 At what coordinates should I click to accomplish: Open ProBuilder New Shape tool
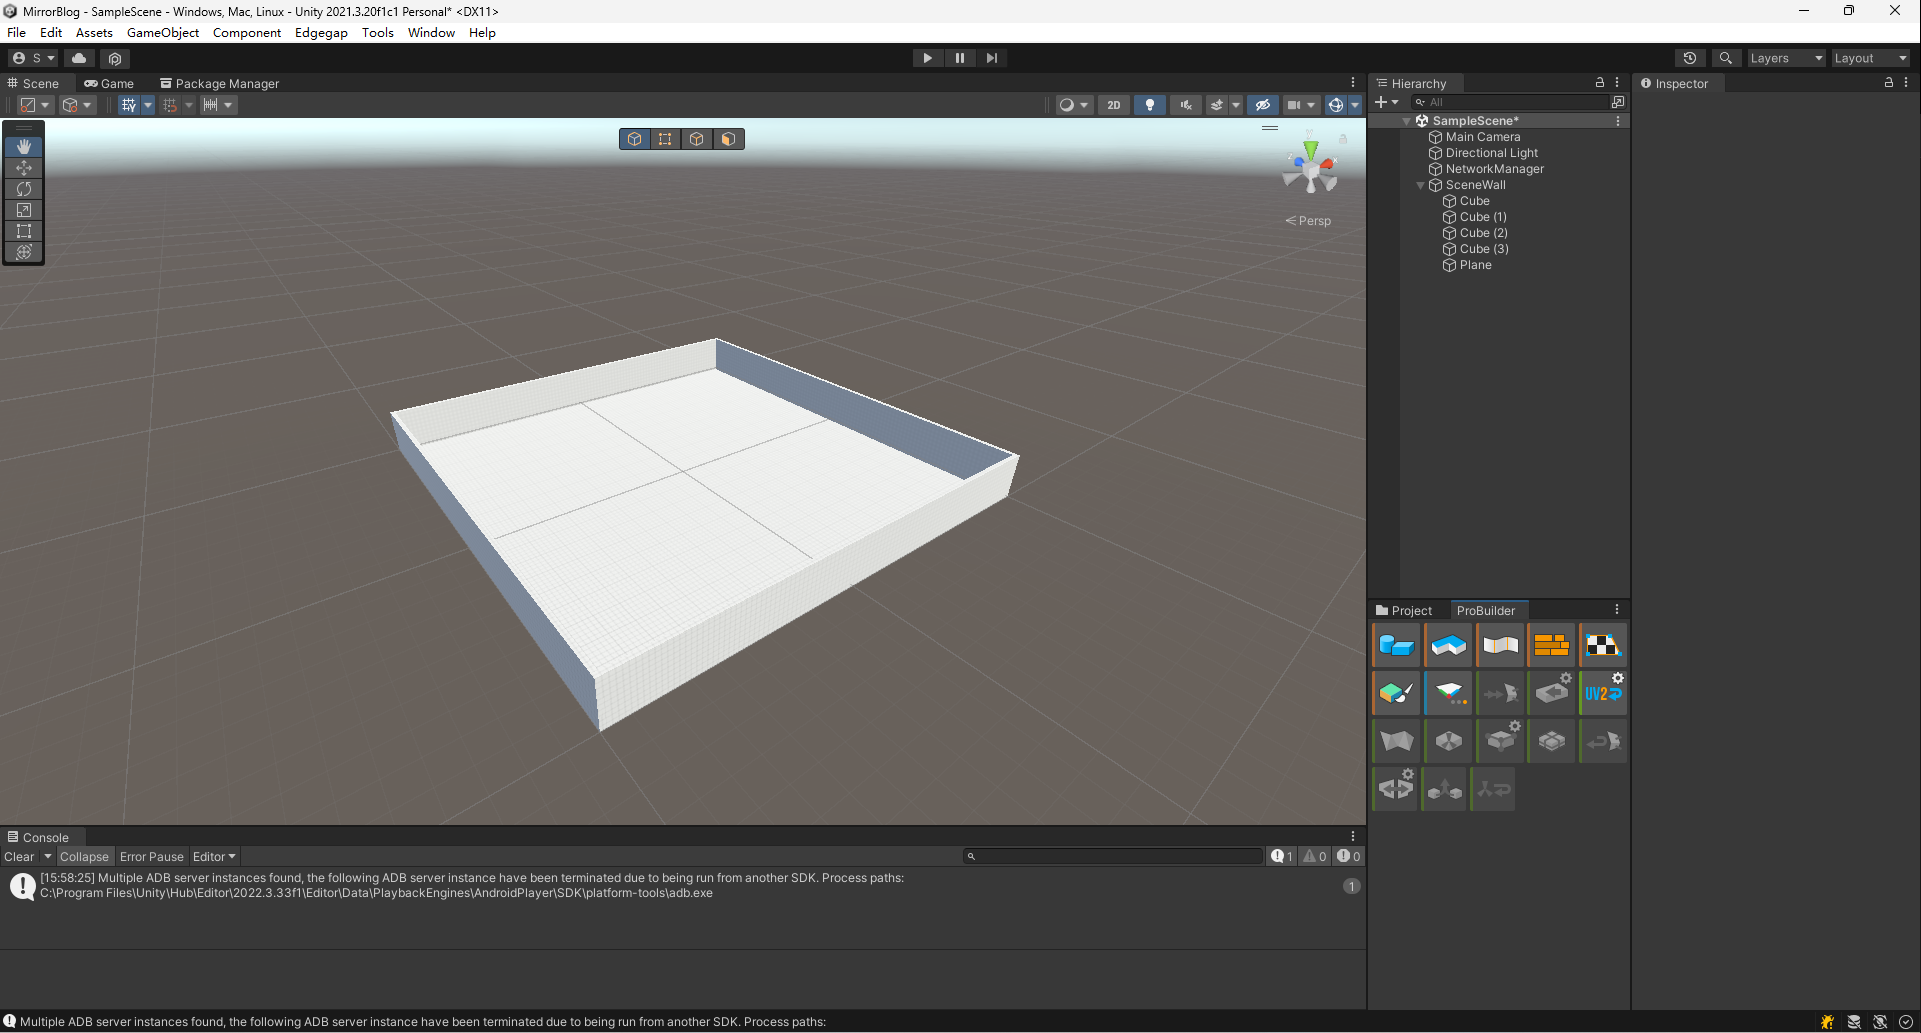pos(1396,645)
